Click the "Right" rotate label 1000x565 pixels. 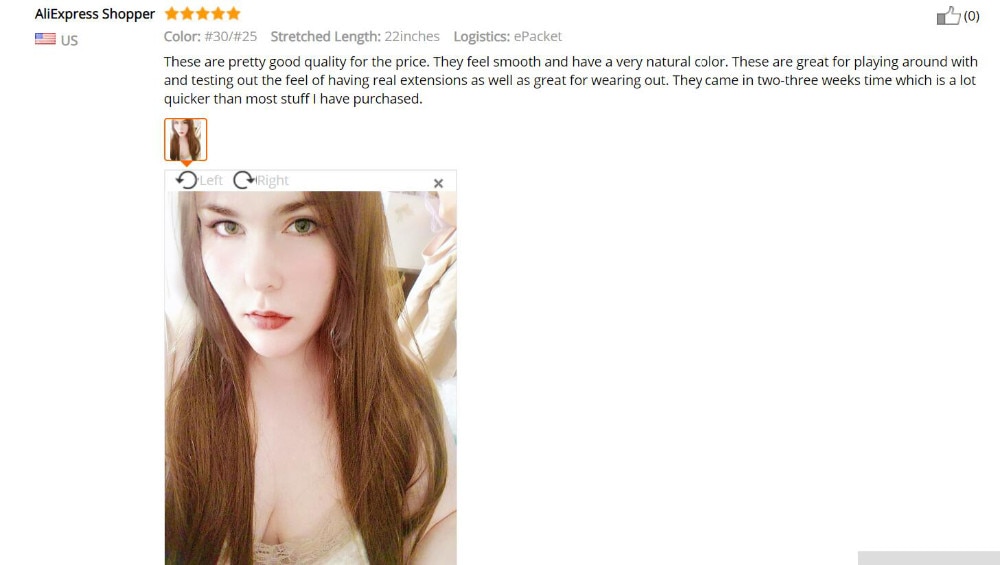pyautogui.click(x=273, y=180)
